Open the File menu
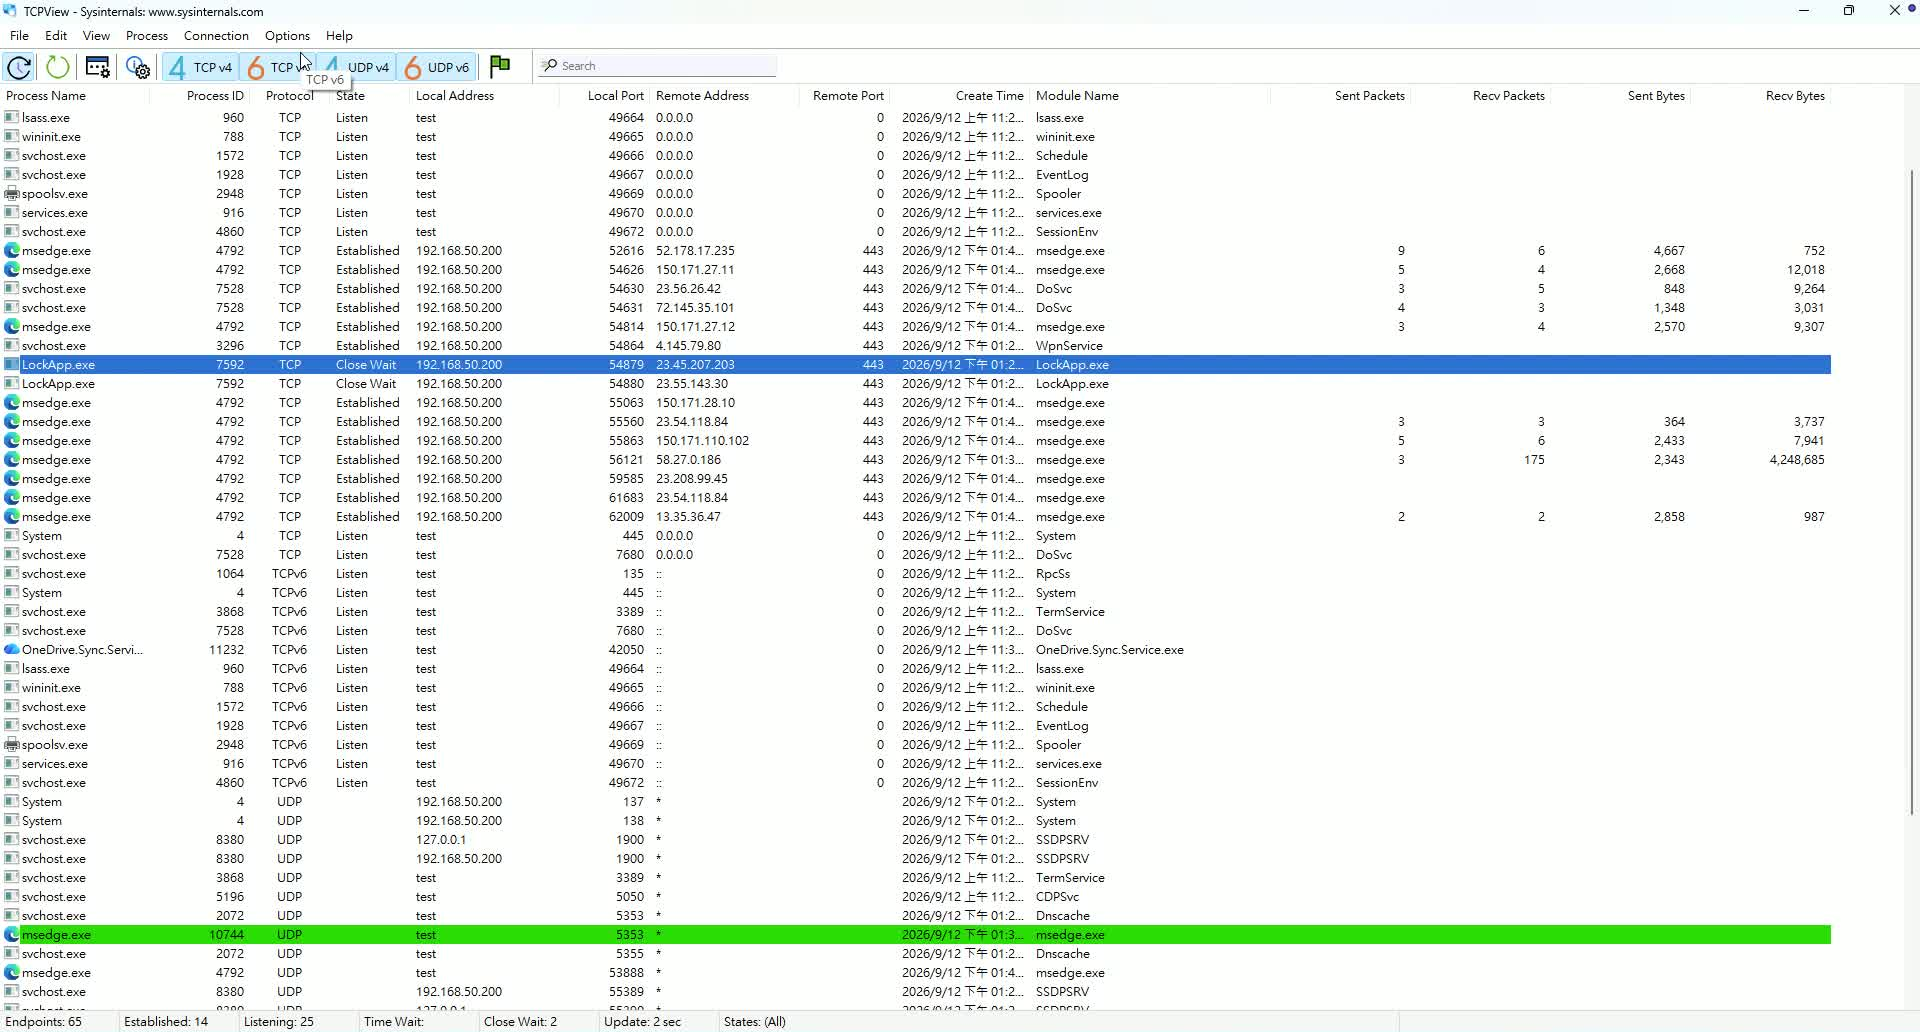This screenshot has height=1032, width=1920. 19,35
